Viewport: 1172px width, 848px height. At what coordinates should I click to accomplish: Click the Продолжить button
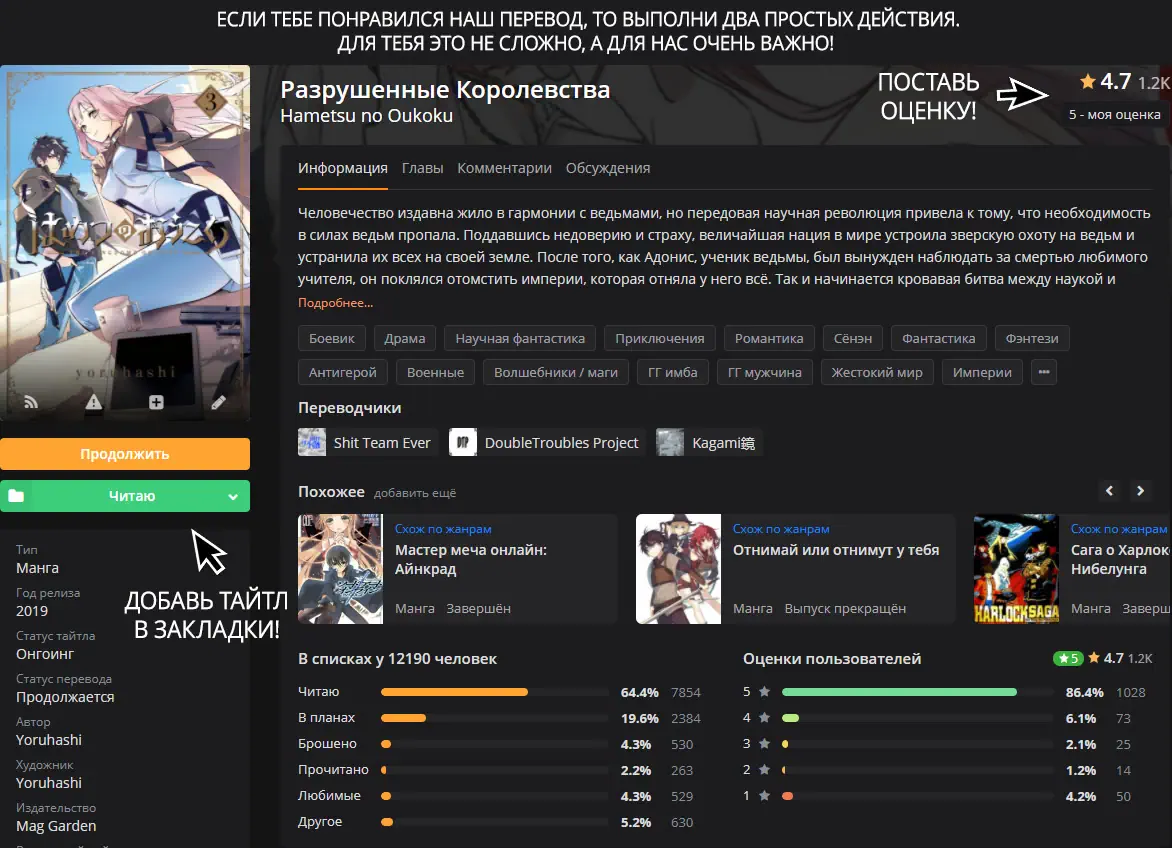[125, 454]
